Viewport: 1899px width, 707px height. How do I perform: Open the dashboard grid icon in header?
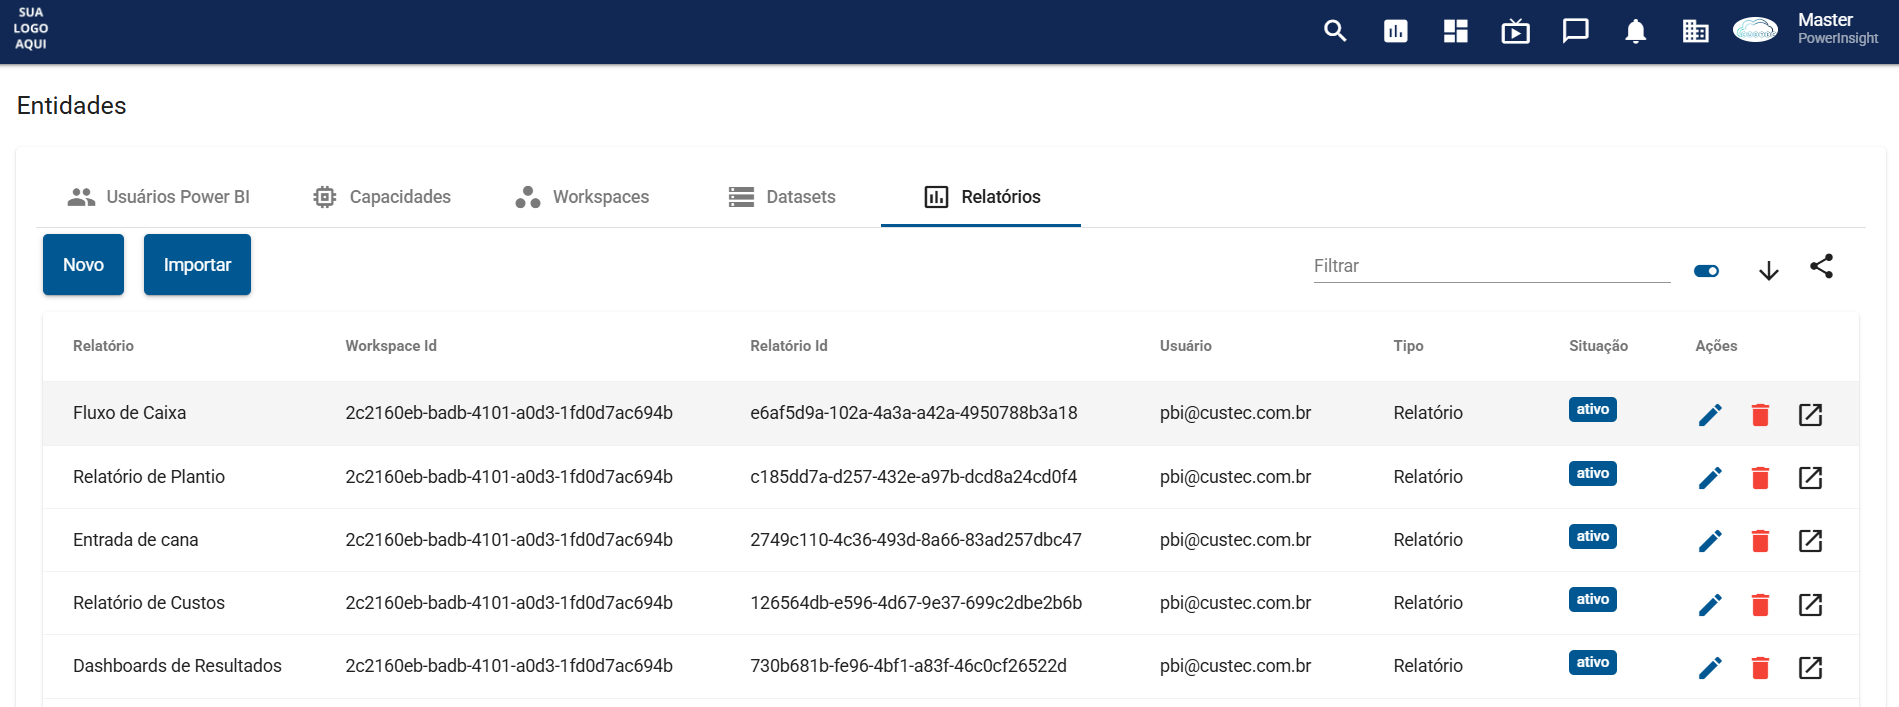pos(1455,31)
